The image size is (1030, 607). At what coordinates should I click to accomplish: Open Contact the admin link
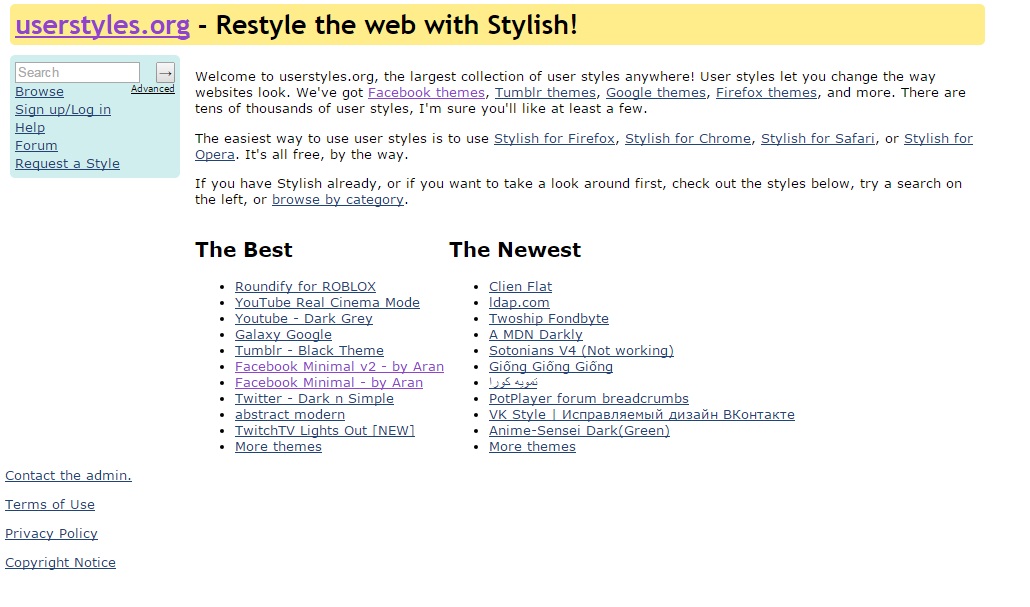tap(68, 475)
